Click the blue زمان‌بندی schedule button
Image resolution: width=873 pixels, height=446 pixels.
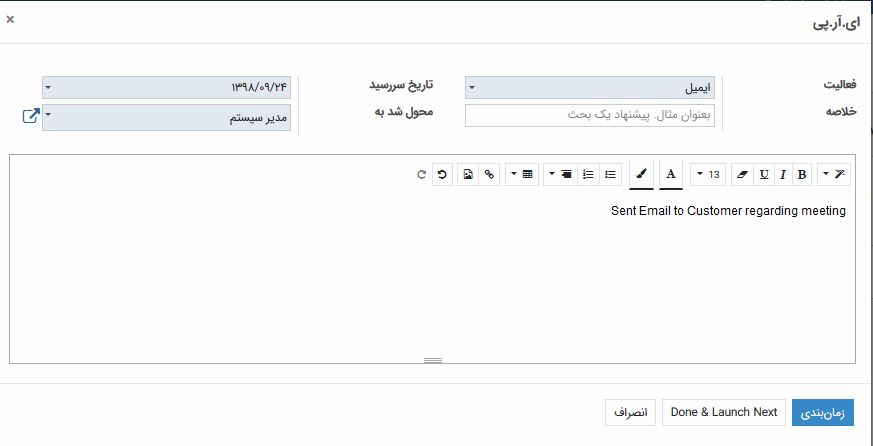pyautogui.click(x=823, y=413)
